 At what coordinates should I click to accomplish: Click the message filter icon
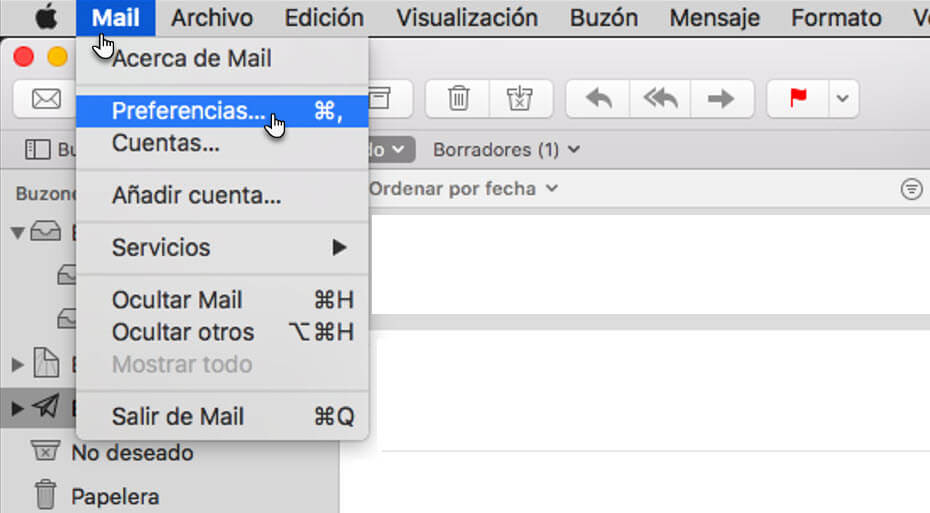(x=911, y=189)
